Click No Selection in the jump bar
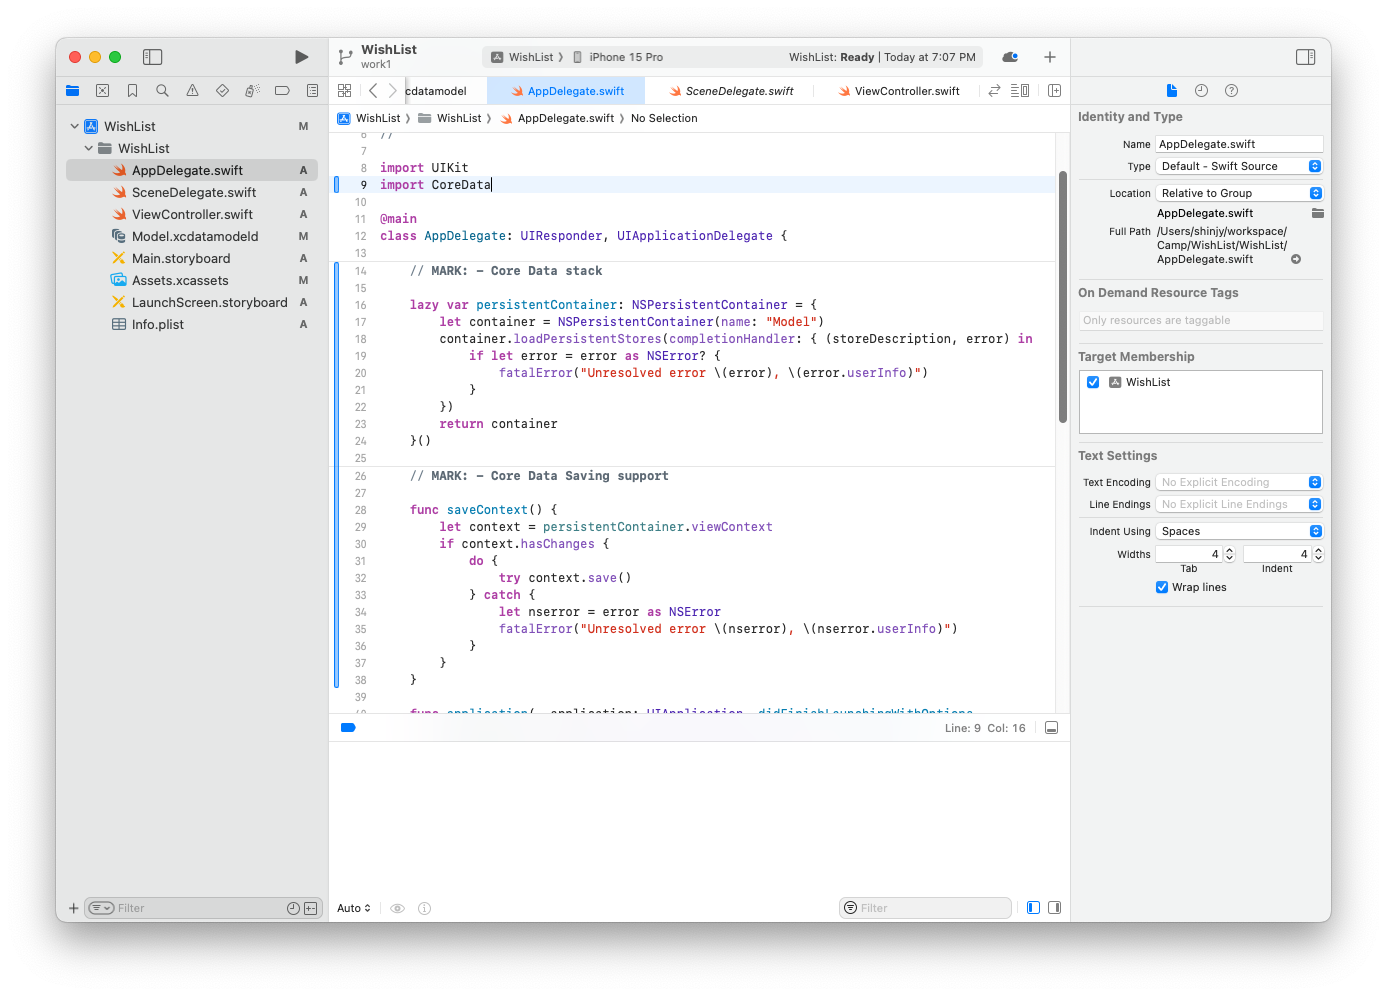 click(664, 118)
